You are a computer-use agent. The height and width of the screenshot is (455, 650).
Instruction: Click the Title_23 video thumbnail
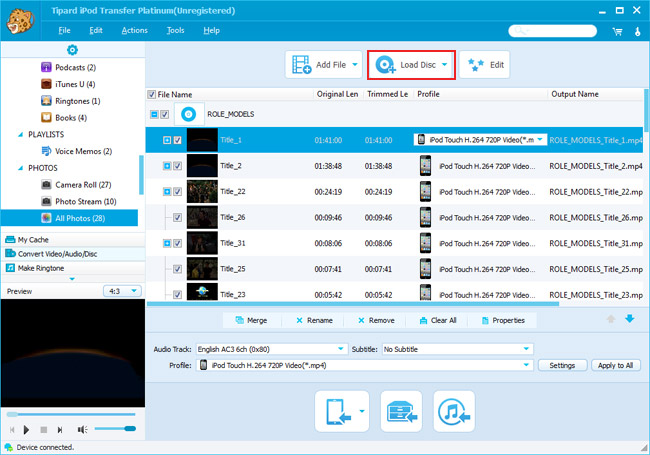coord(202,291)
